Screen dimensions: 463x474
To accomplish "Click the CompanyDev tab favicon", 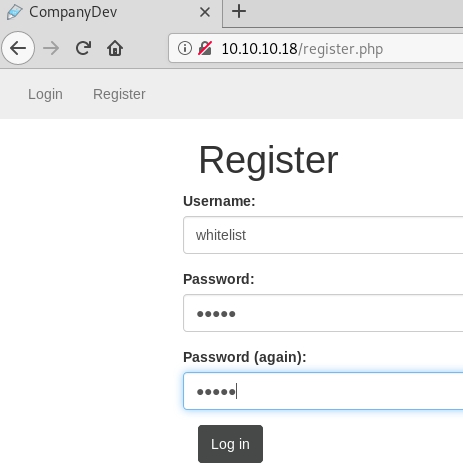I will click(x=14, y=12).
